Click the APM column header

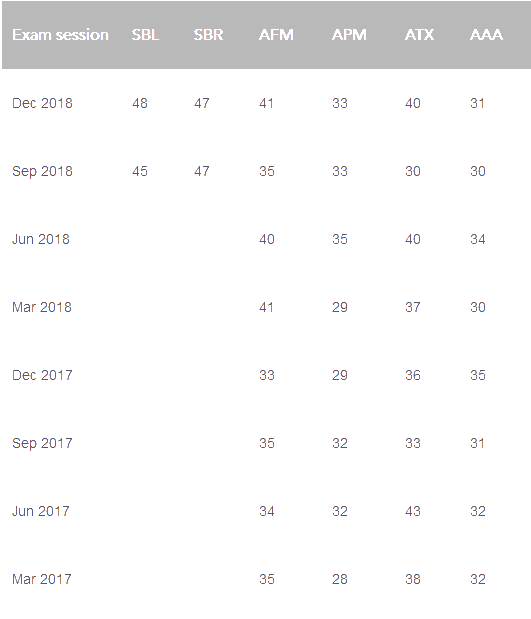349,35
